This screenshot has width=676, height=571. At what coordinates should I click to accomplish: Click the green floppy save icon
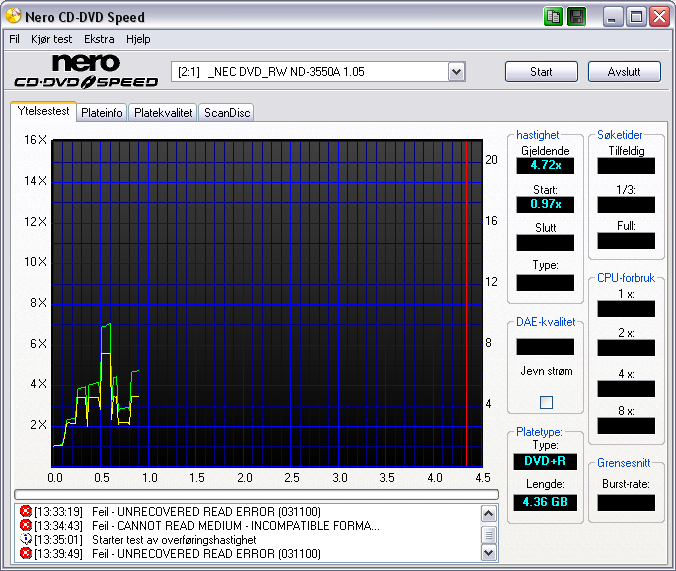point(577,16)
